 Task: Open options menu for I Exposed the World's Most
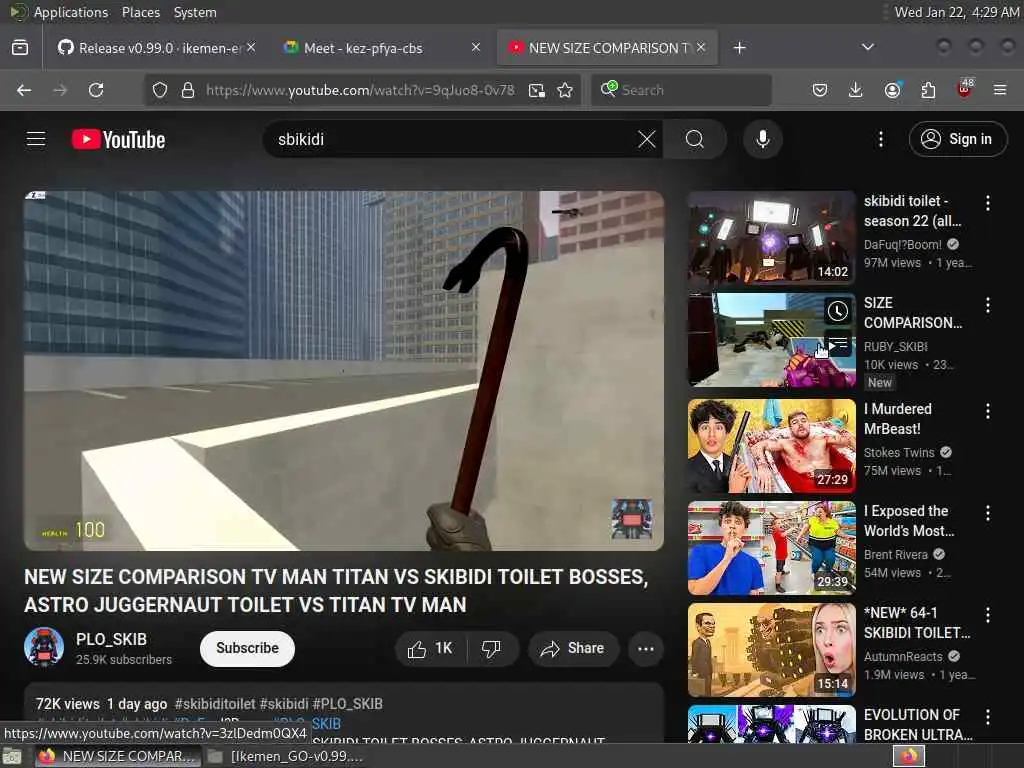(988, 513)
